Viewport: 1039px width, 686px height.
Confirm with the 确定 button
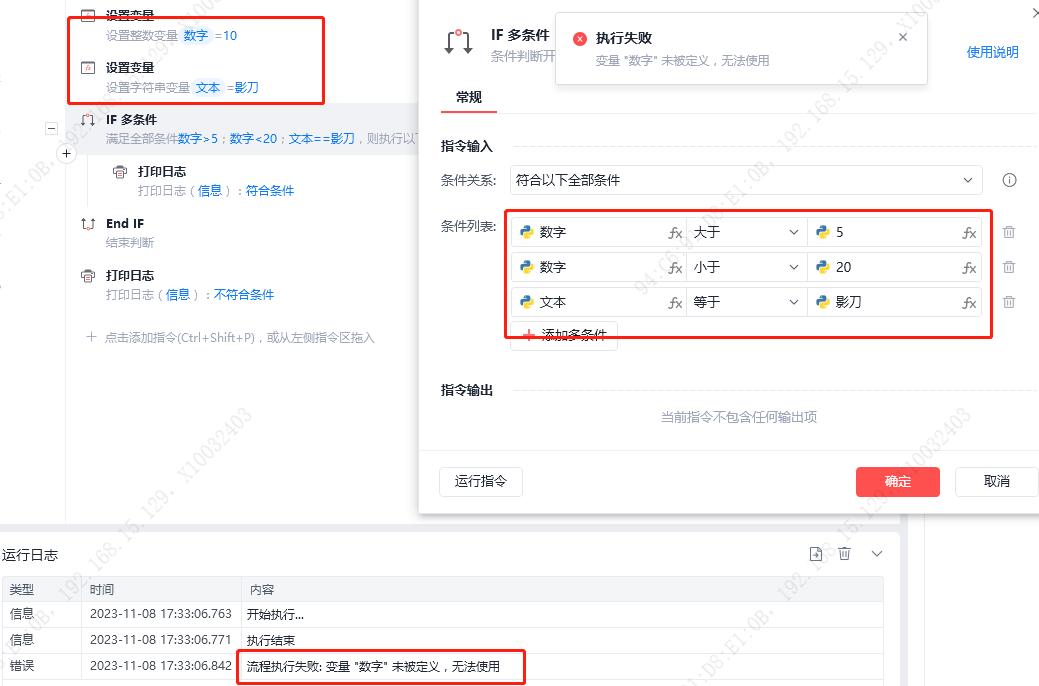[898, 481]
